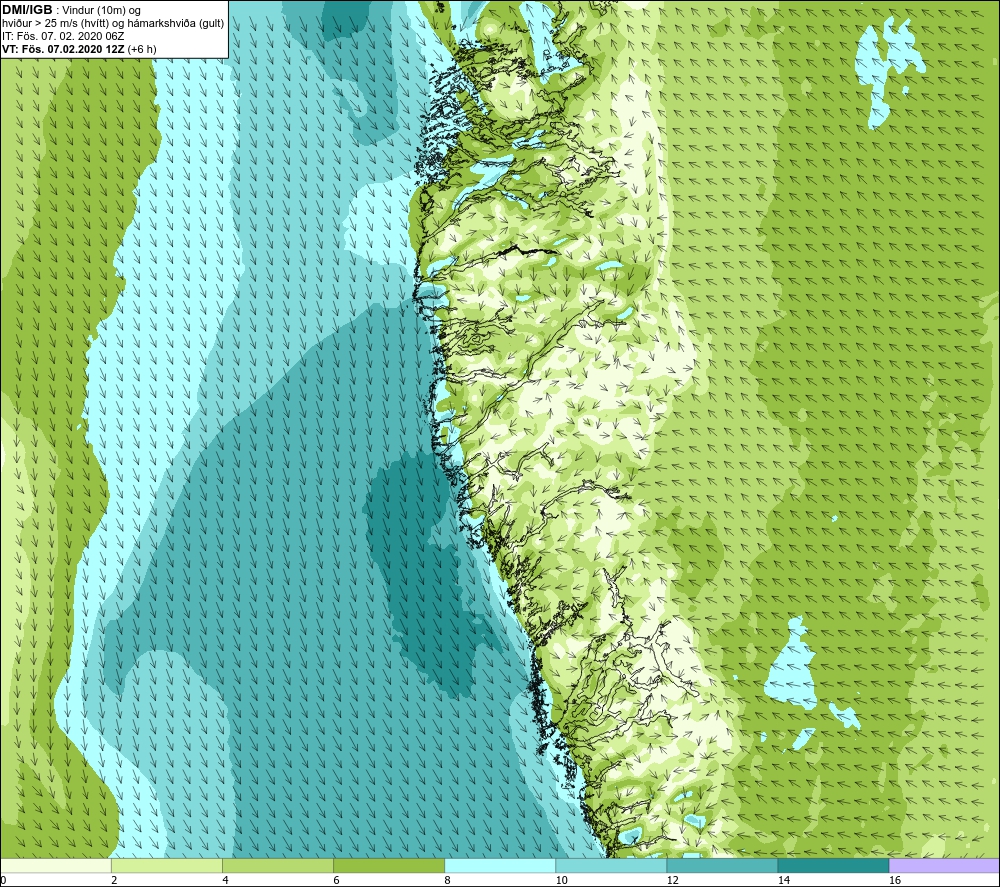This screenshot has height=887, width=1000.
Task: Select the 6–8 m/s darker green swatch
Action: point(388,866)
